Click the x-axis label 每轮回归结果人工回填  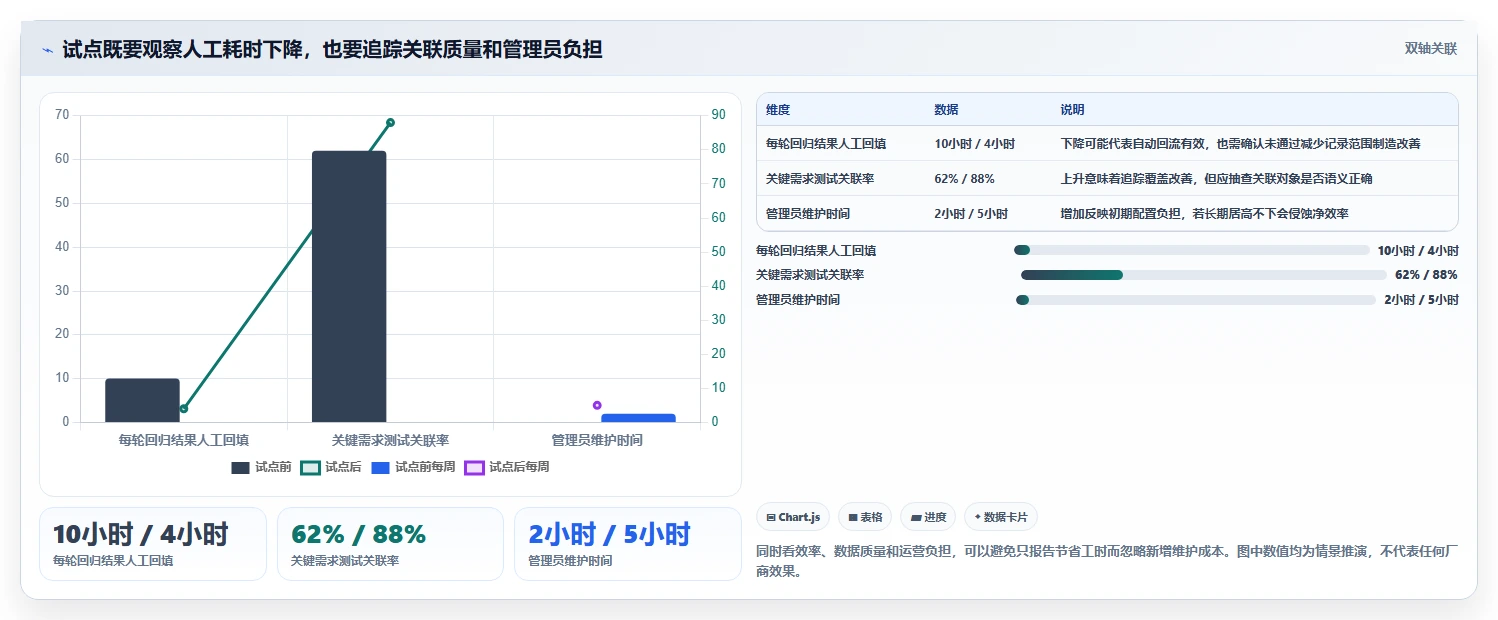pyautogui.click(x=183, y=440)
